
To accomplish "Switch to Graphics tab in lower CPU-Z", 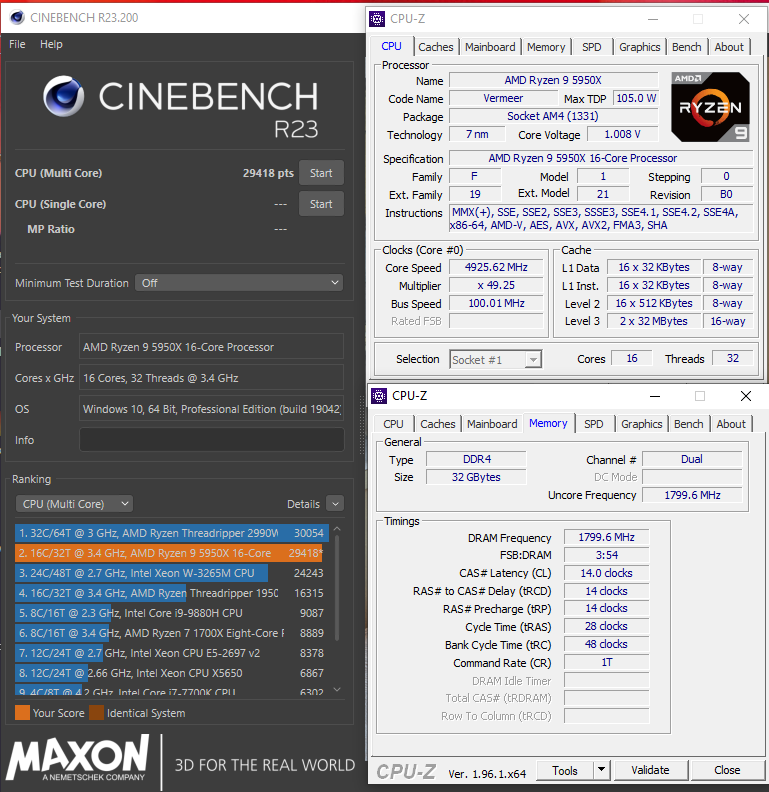I will pyautogui.click(x=642, y=424).
